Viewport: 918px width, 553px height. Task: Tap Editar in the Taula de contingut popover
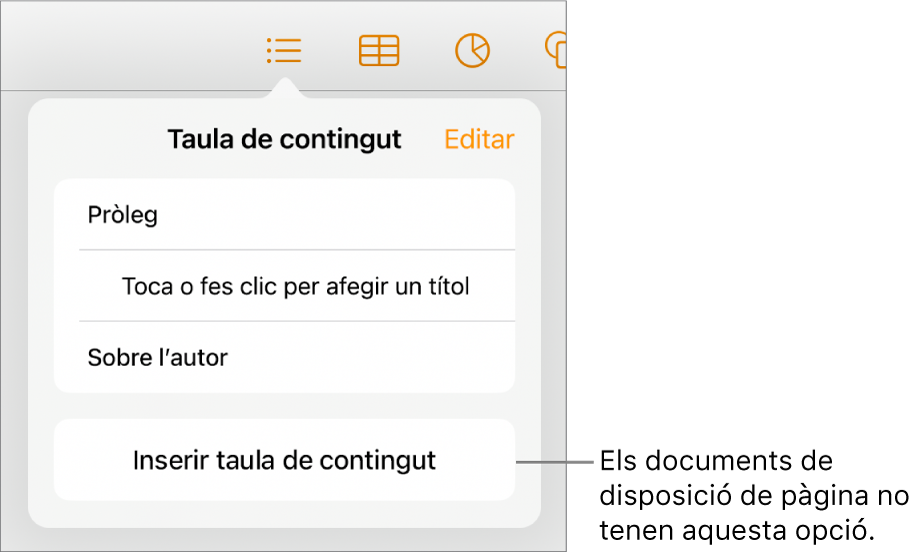pyautogui.click(x=479, y=139)
